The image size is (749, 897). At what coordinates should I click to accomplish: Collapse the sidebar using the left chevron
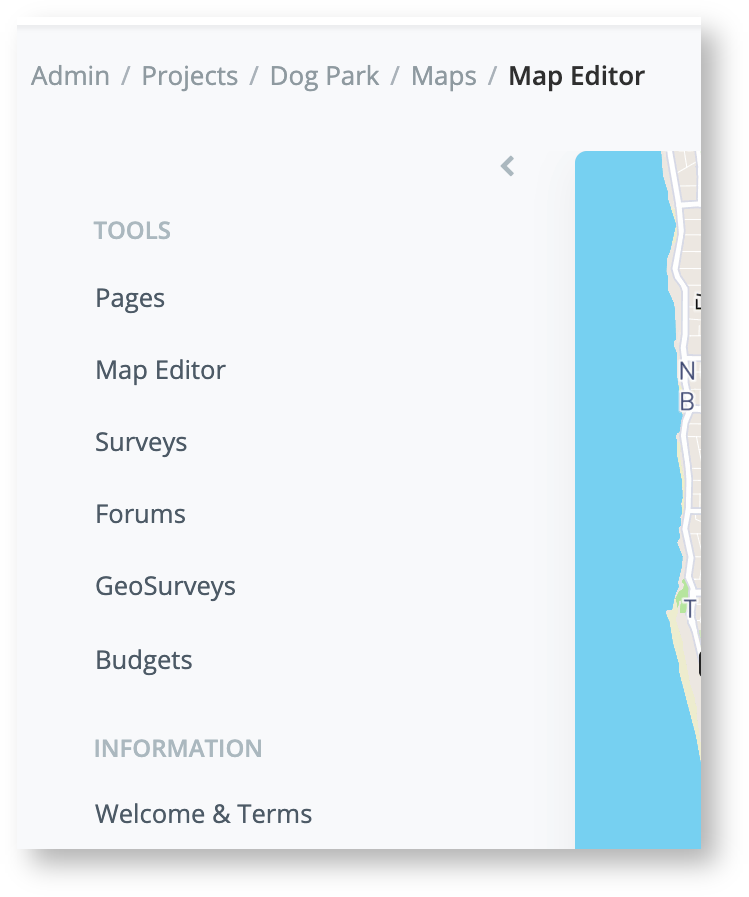click(x=506, y=165)
